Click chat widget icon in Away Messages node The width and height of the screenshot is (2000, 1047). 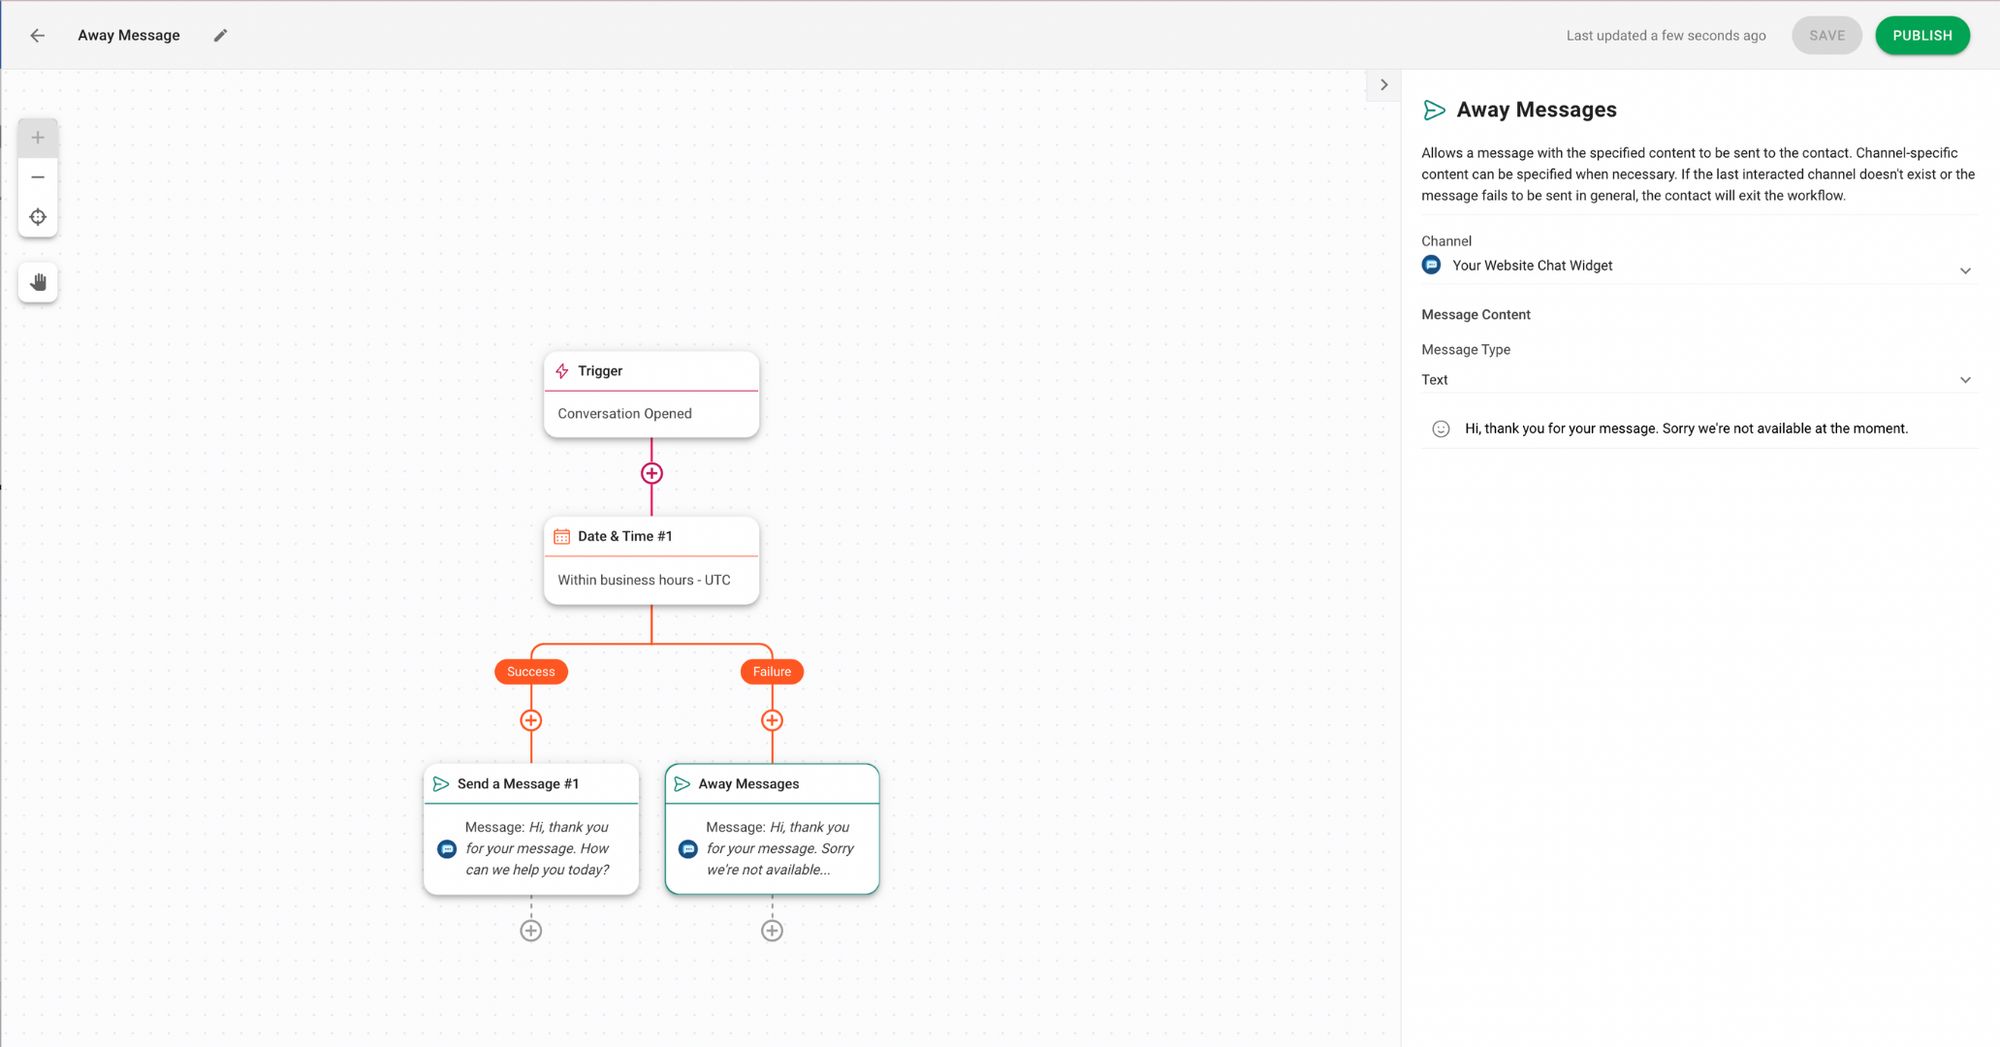pos(688,849)
